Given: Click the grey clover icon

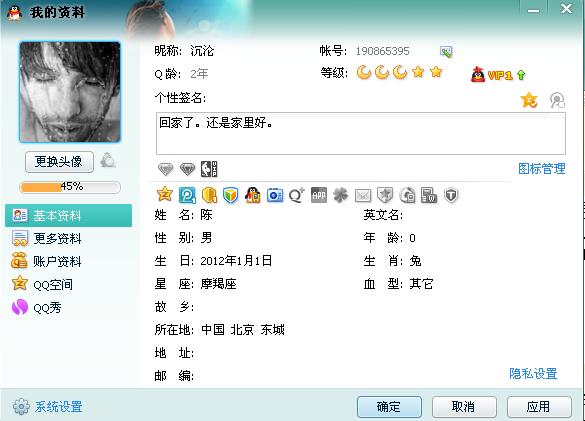Looking at the screenshot, I should [x=341, y=195].
